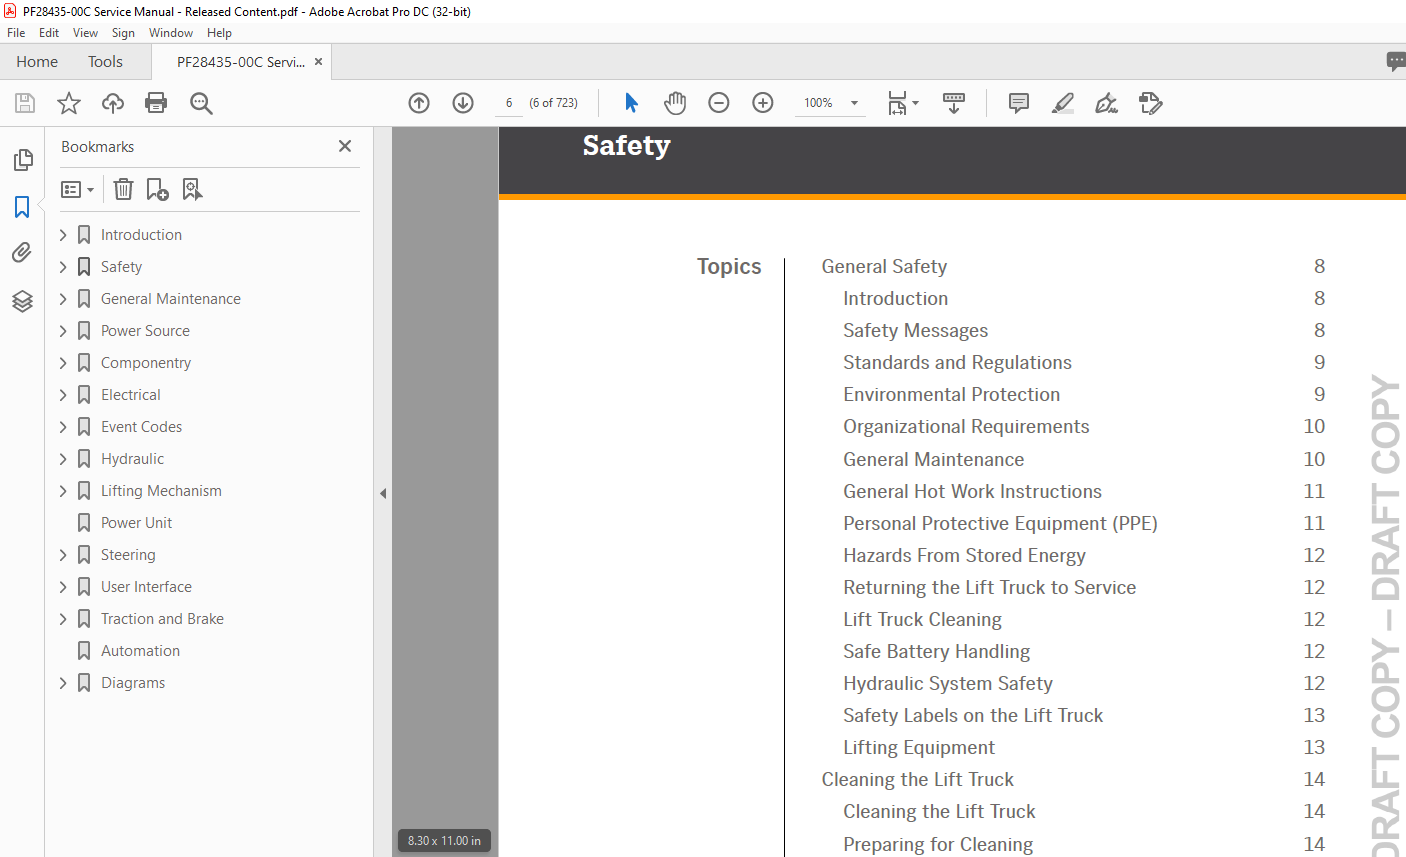Expand the Safety bookmark
The width and height of the screenshot is (1406, 857).
pyautogui.click(x=63, y=267)
